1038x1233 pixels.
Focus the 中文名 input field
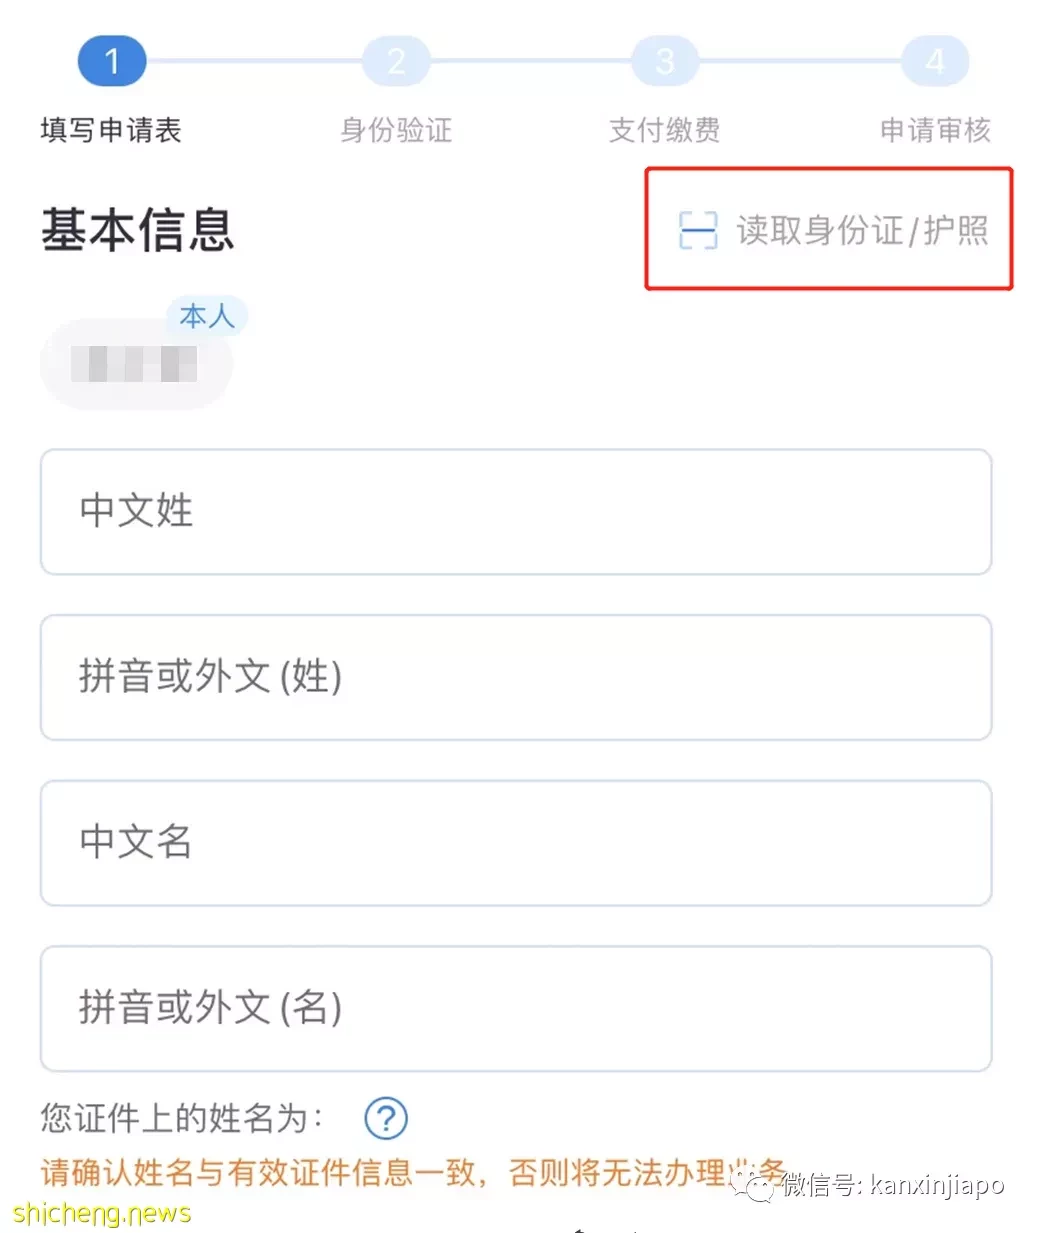pos(516,843)
